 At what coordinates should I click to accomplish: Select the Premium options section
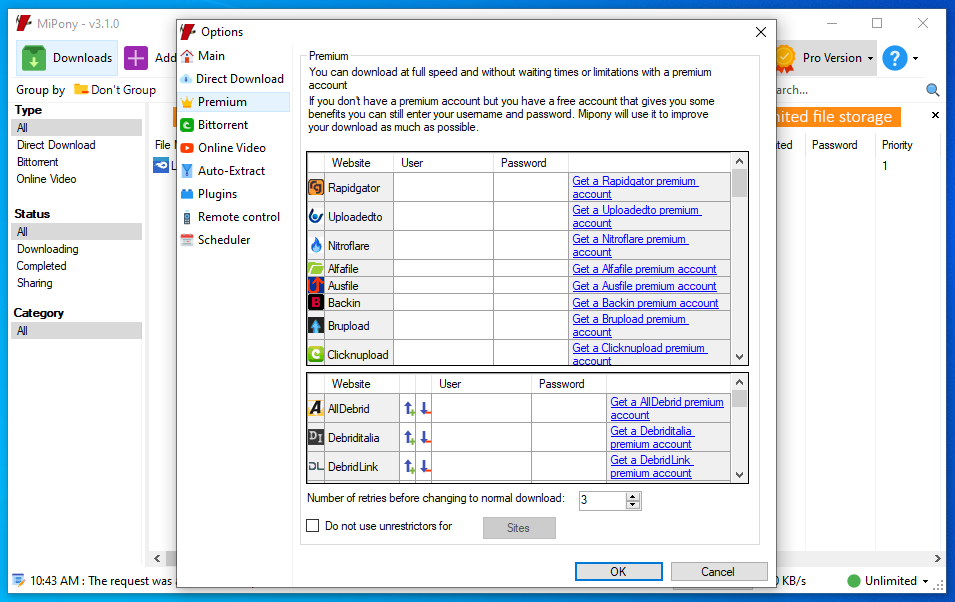(x=234, y=102)
